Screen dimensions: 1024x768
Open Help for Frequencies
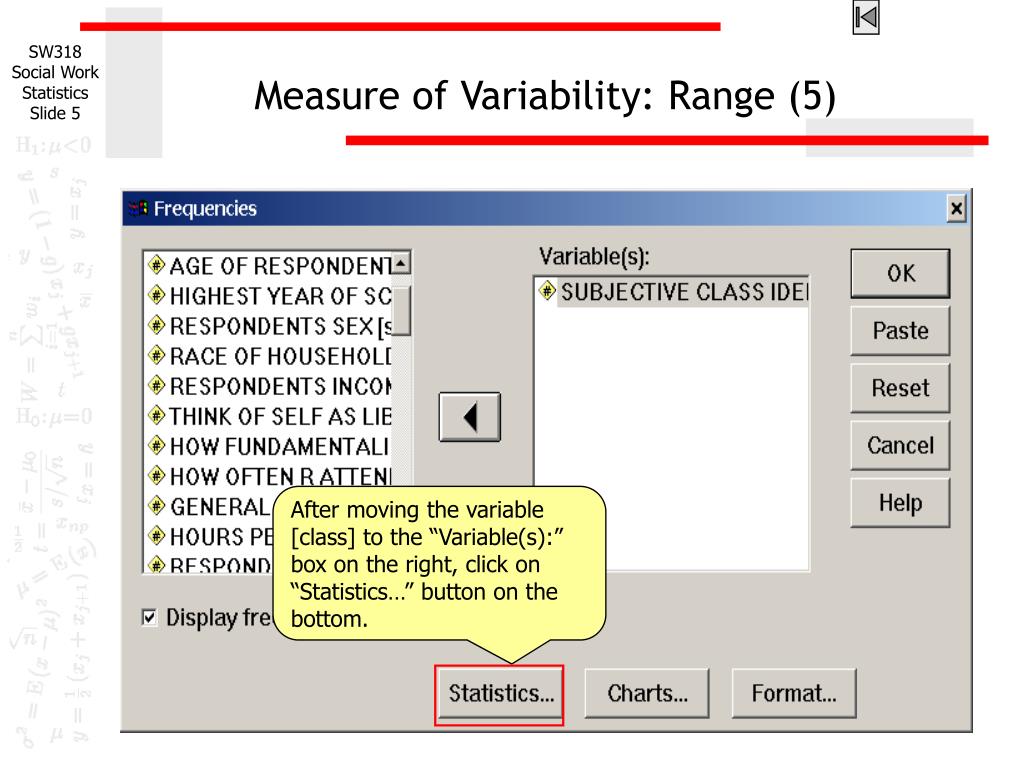(x=900, y=503)
